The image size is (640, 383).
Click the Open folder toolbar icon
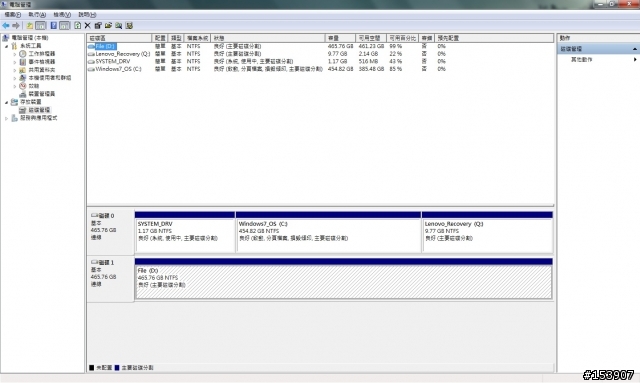pyautogui.click(x=108, y=26)
